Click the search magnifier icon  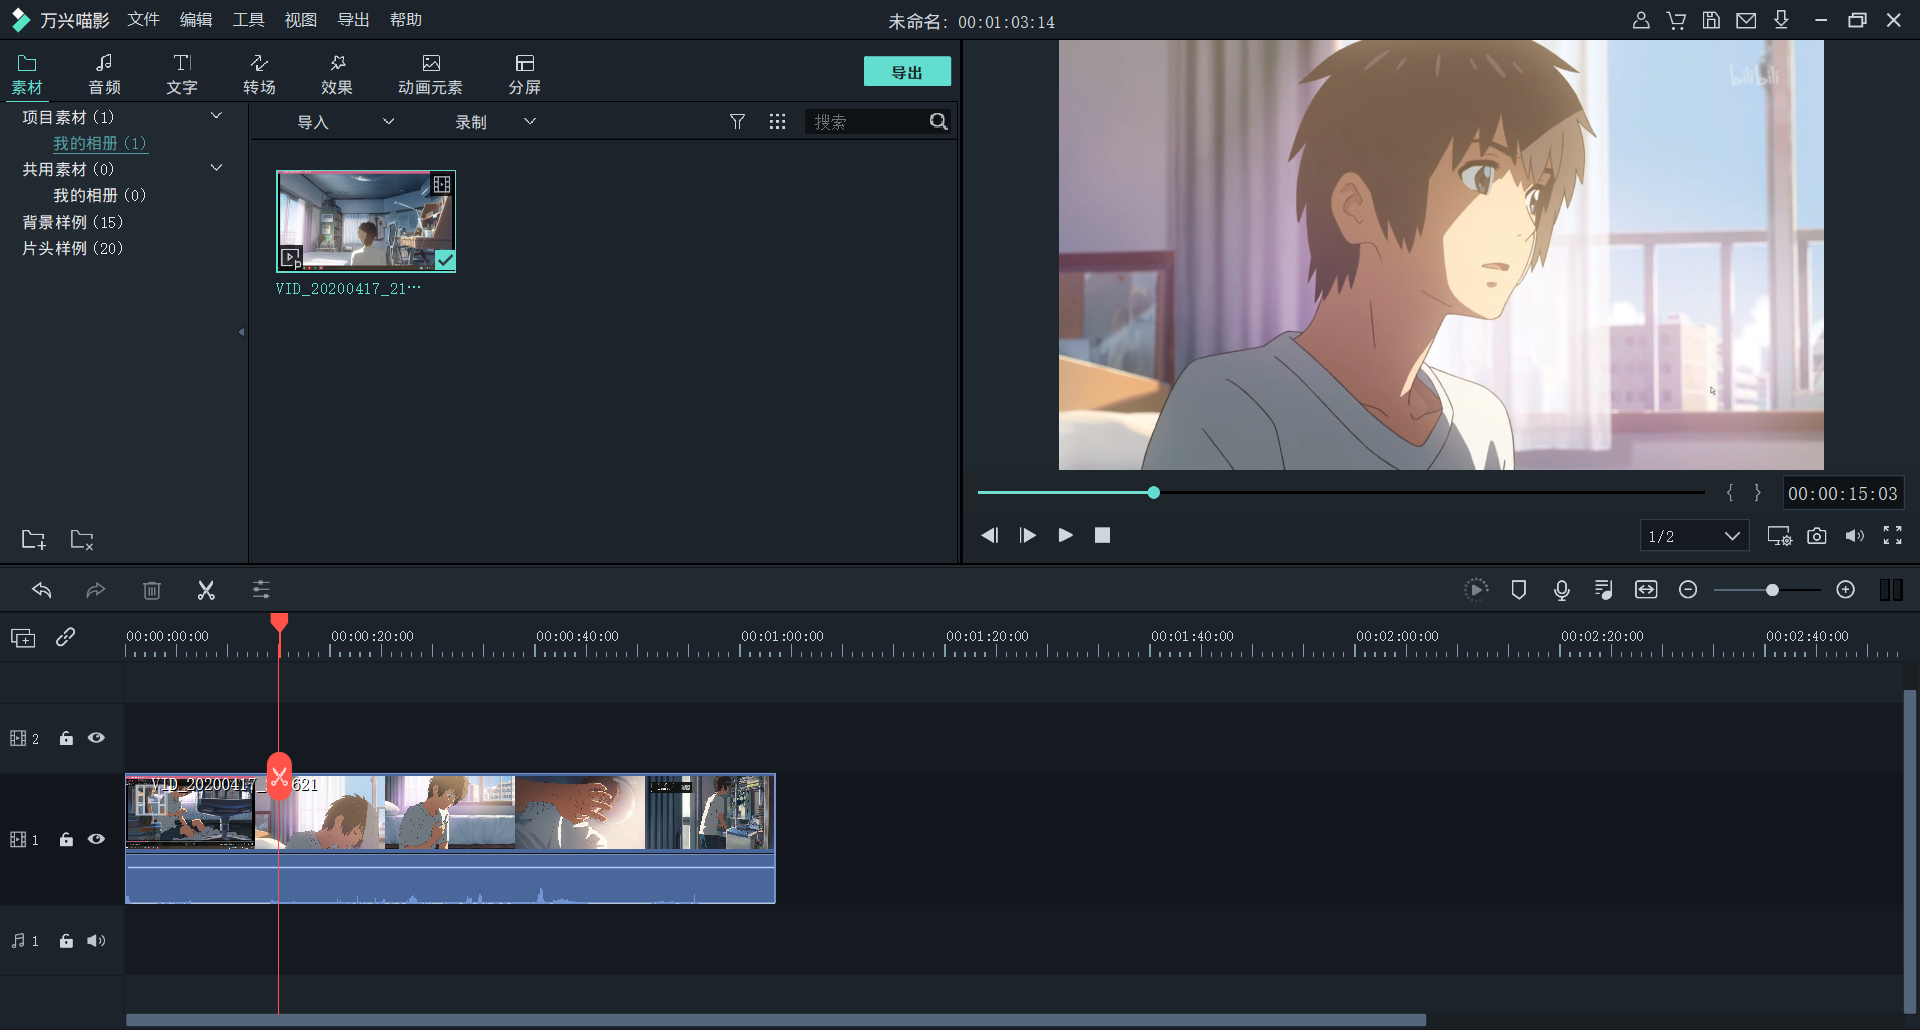point(938,122)
